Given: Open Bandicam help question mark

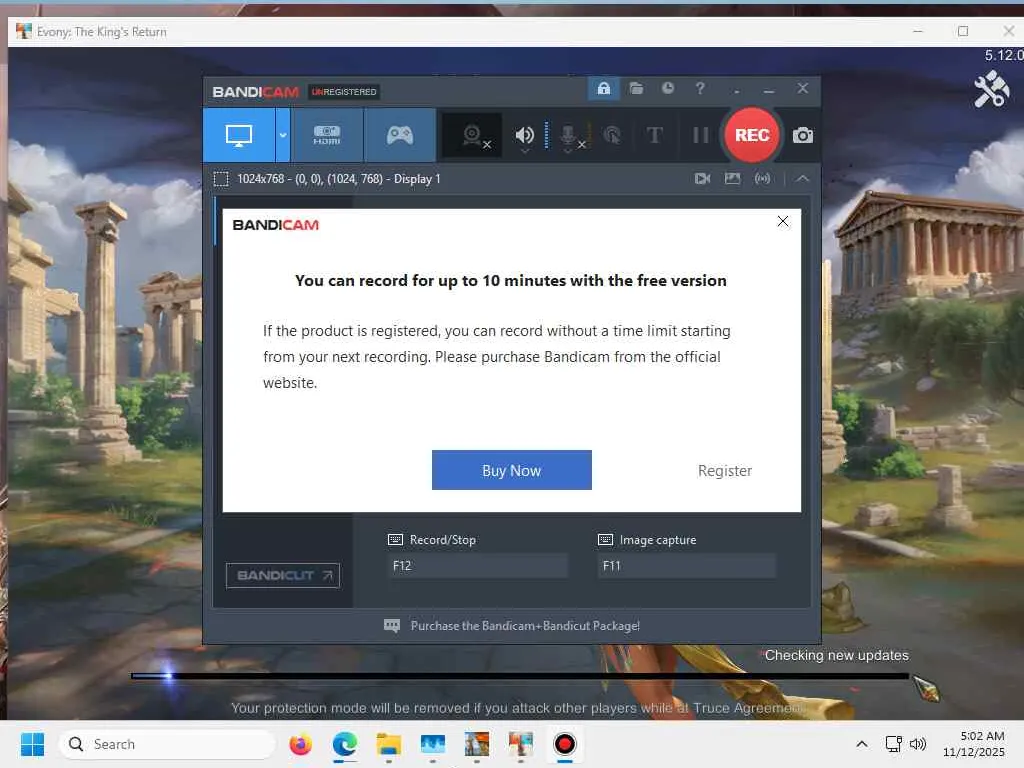Looking at the screenshot, I should pos(700,88).
